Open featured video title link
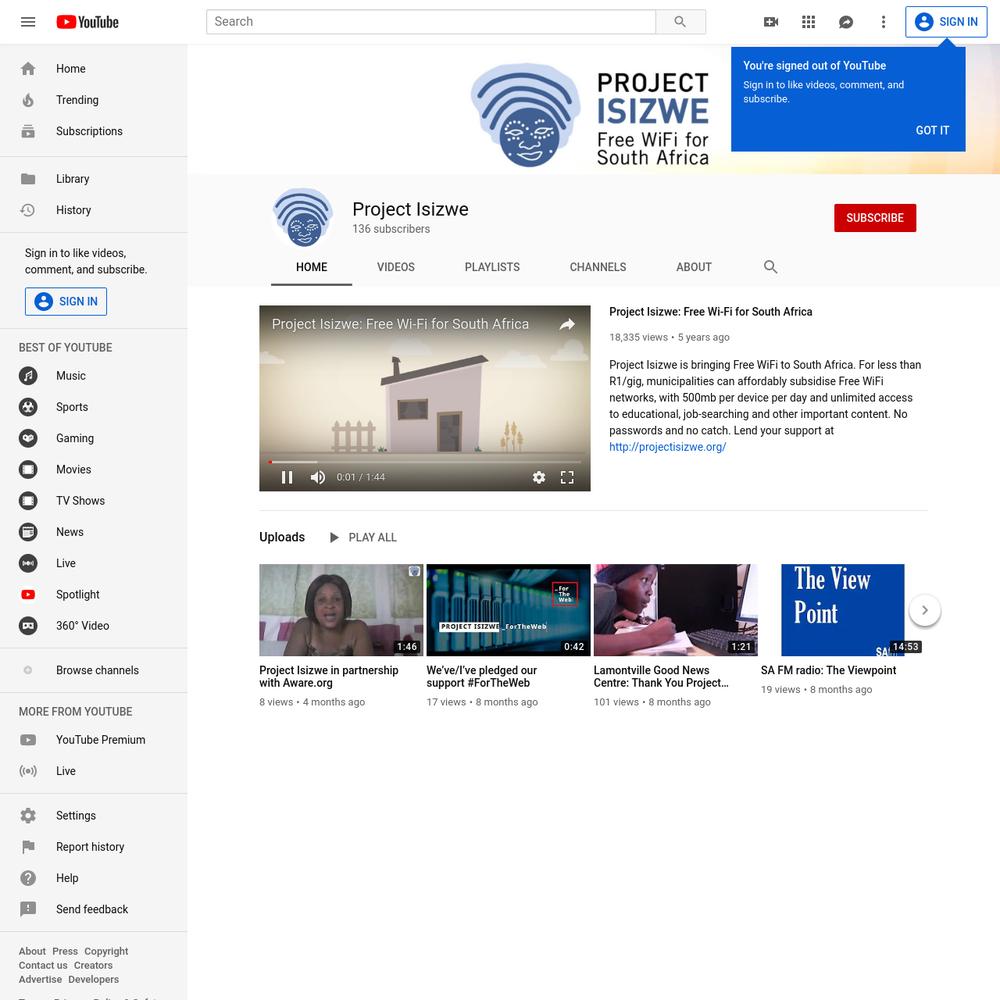This screenshot has height=1000, width=1000. point(710,312)
